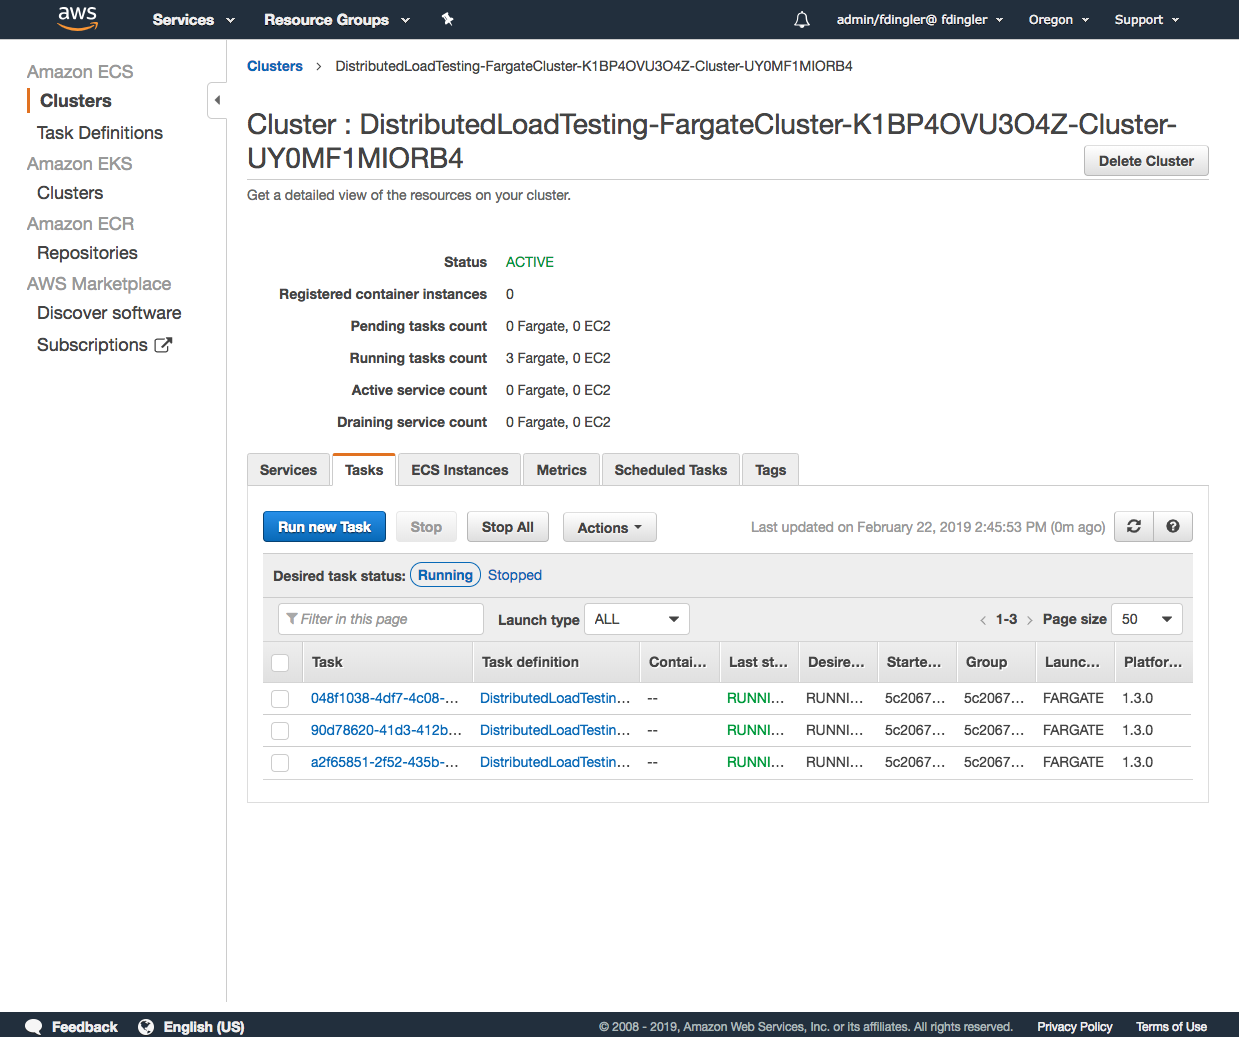Click the ACTIVE status value
Image resolution: width=1239 pixels, height=1037 pixels.
tap(530, 262)
